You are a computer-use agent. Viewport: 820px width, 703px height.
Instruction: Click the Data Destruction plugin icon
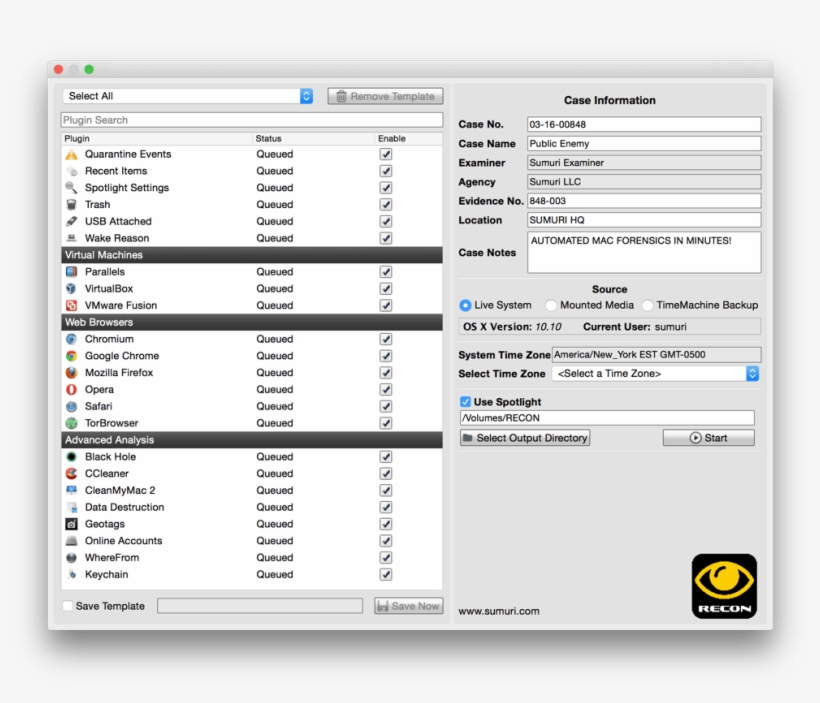pos(72,507)
